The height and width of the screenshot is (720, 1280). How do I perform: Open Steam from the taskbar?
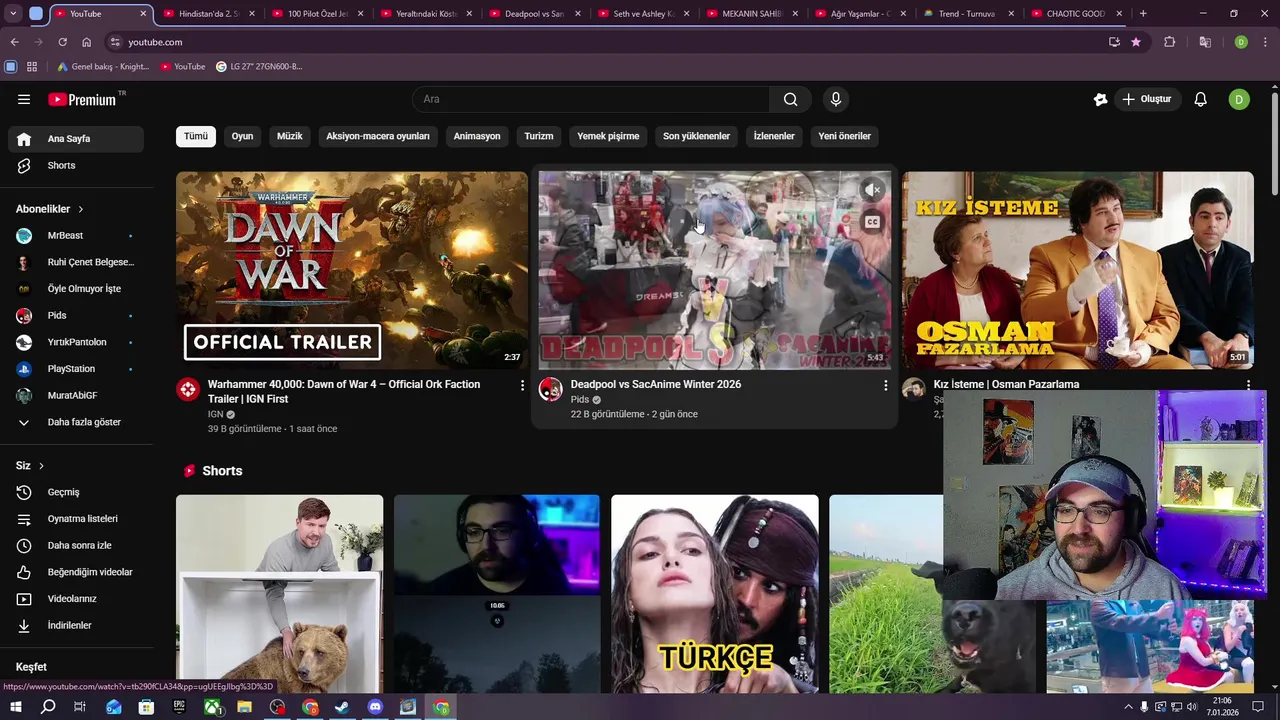coord(342,707)
